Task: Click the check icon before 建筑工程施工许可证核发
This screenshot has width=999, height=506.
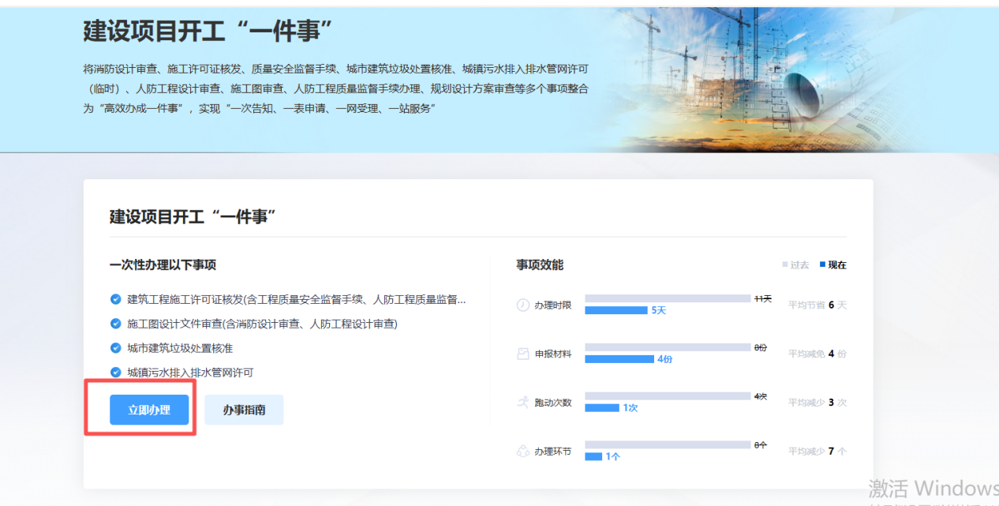Action: pyautogui.click(x=116, y=299)
